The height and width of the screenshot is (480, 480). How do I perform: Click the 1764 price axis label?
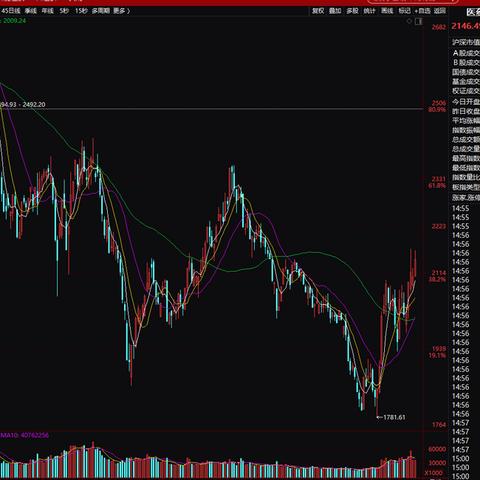click(439, 425)
